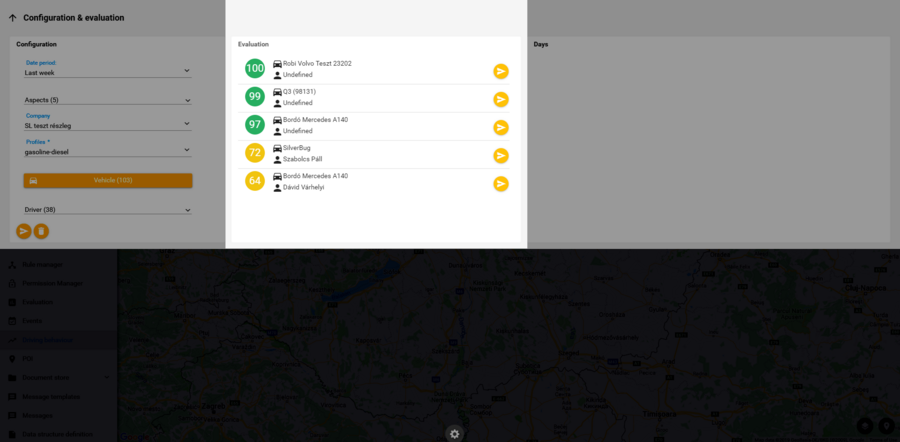Clear configuration with trash icon

41,231
